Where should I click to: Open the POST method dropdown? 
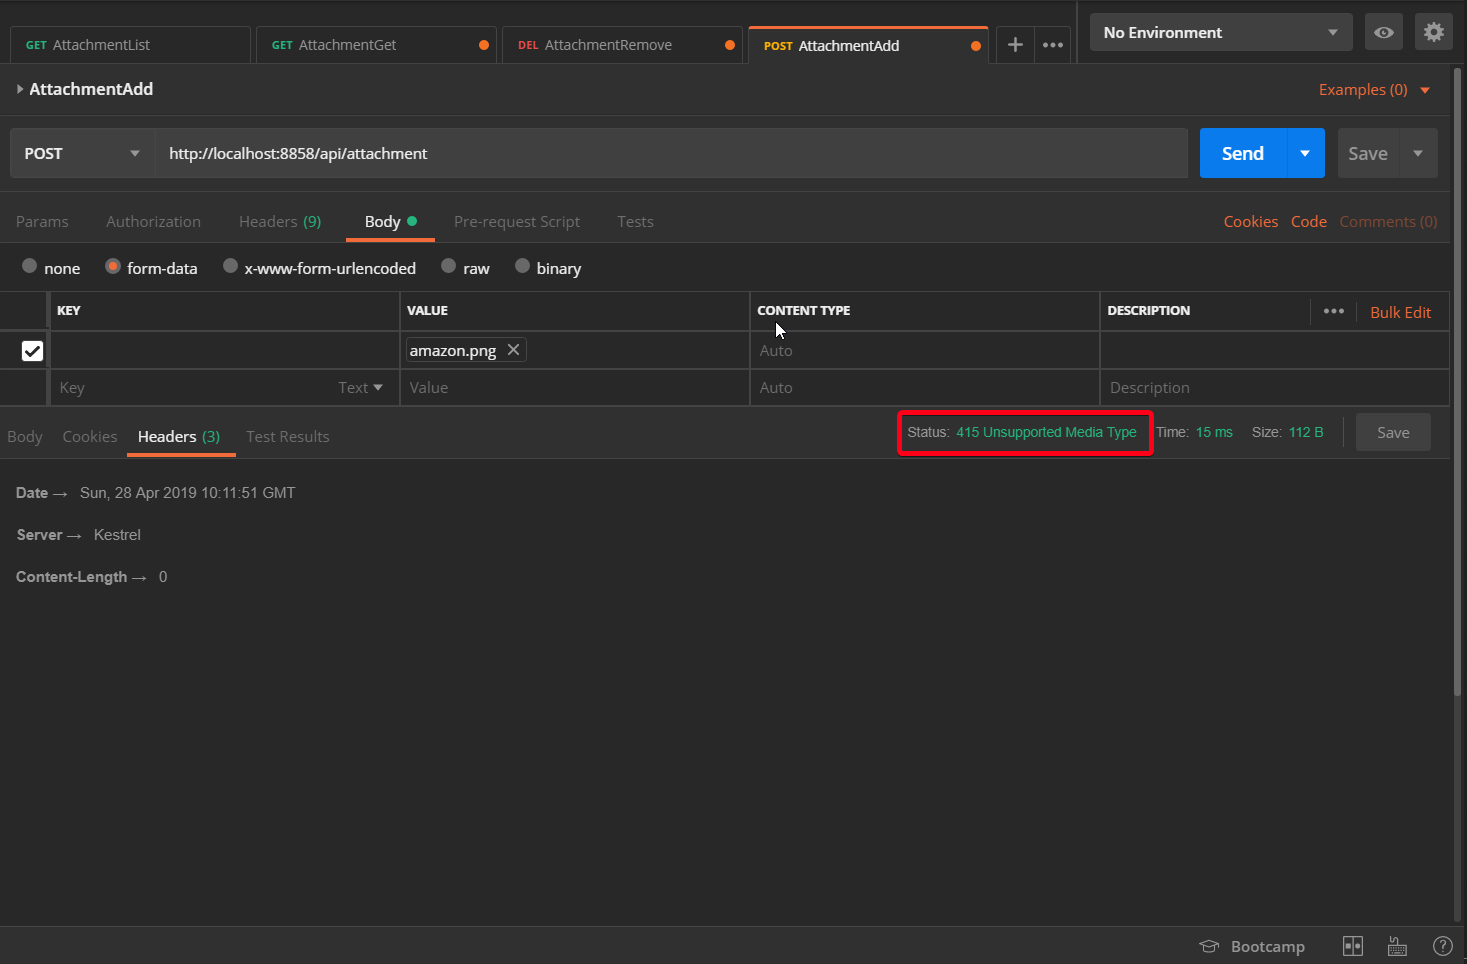(82, 153)
